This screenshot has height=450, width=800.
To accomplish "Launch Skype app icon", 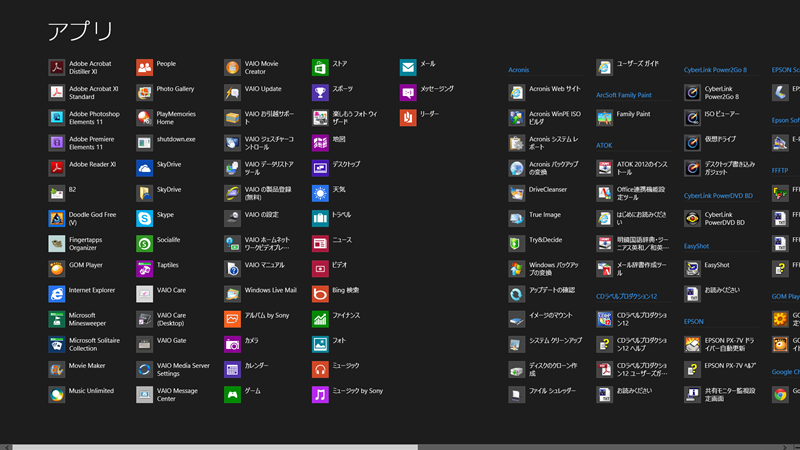I will click(144, 218).
